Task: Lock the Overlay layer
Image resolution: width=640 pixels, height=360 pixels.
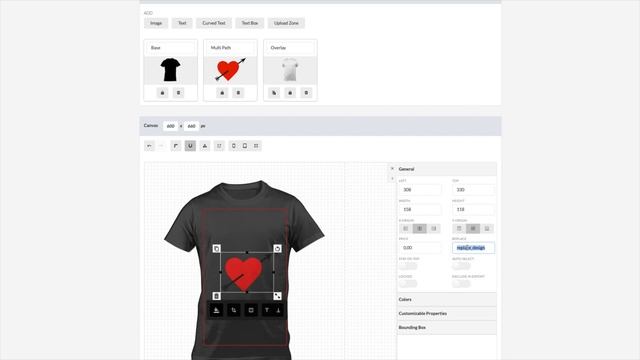Action: 290,93
